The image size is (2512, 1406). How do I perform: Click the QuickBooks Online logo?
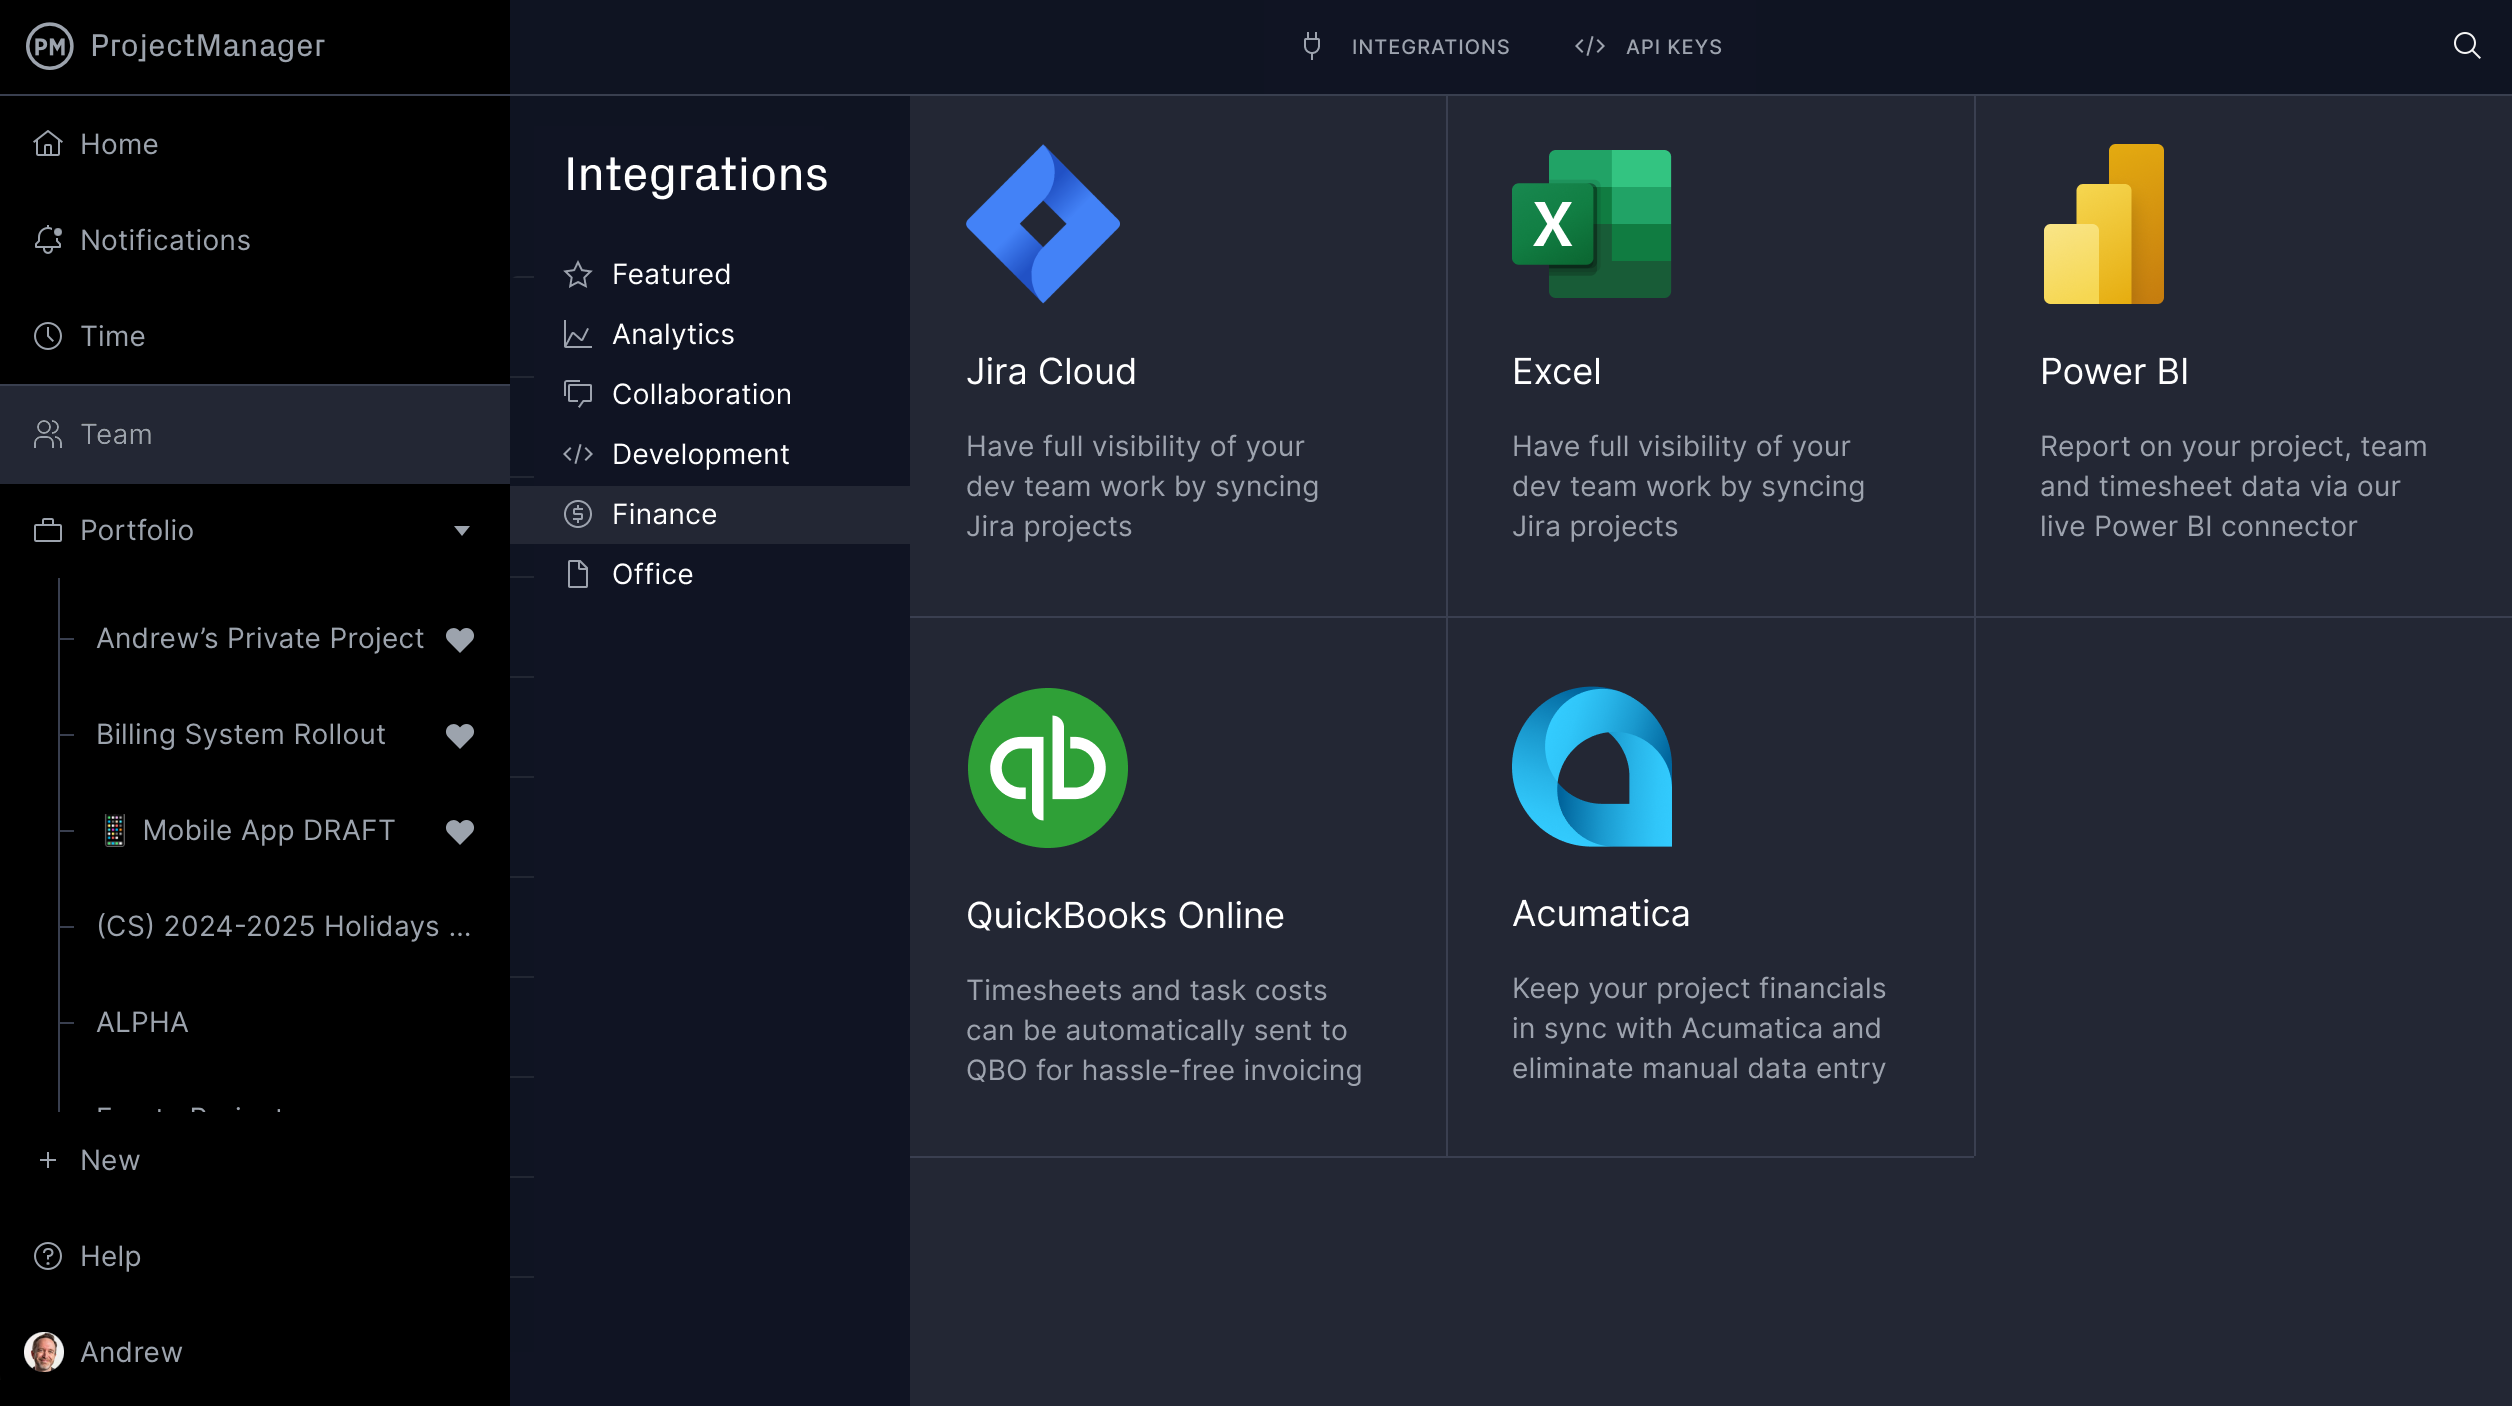tap(1048, 768)
